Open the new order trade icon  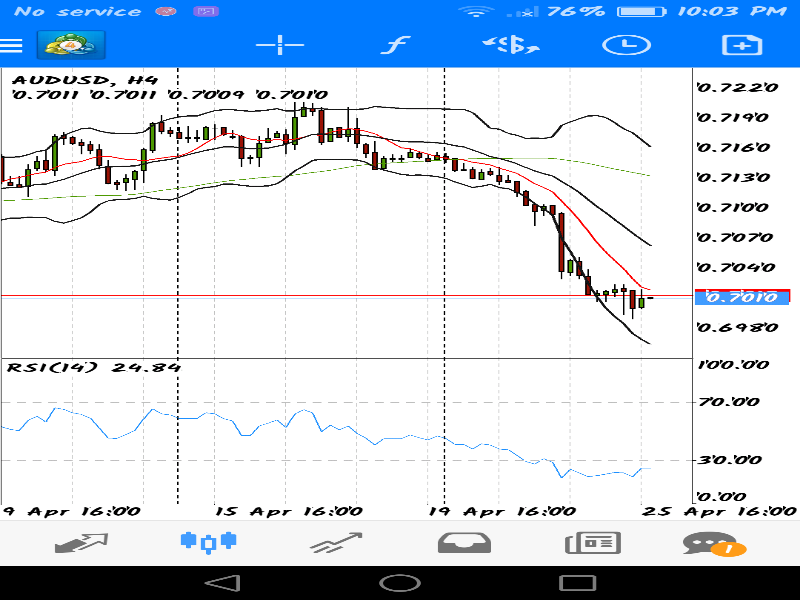(511, 45)
